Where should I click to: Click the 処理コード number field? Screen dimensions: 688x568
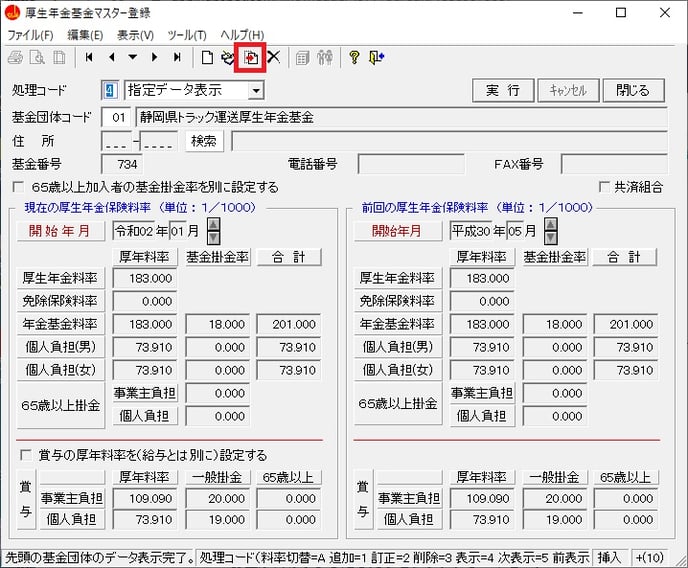[110, 90]
